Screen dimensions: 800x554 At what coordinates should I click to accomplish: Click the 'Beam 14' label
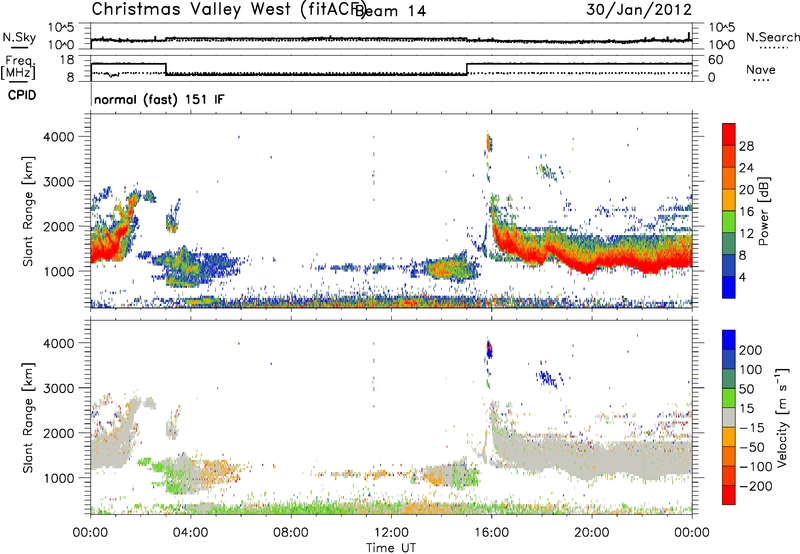click(x=391, y=11)
